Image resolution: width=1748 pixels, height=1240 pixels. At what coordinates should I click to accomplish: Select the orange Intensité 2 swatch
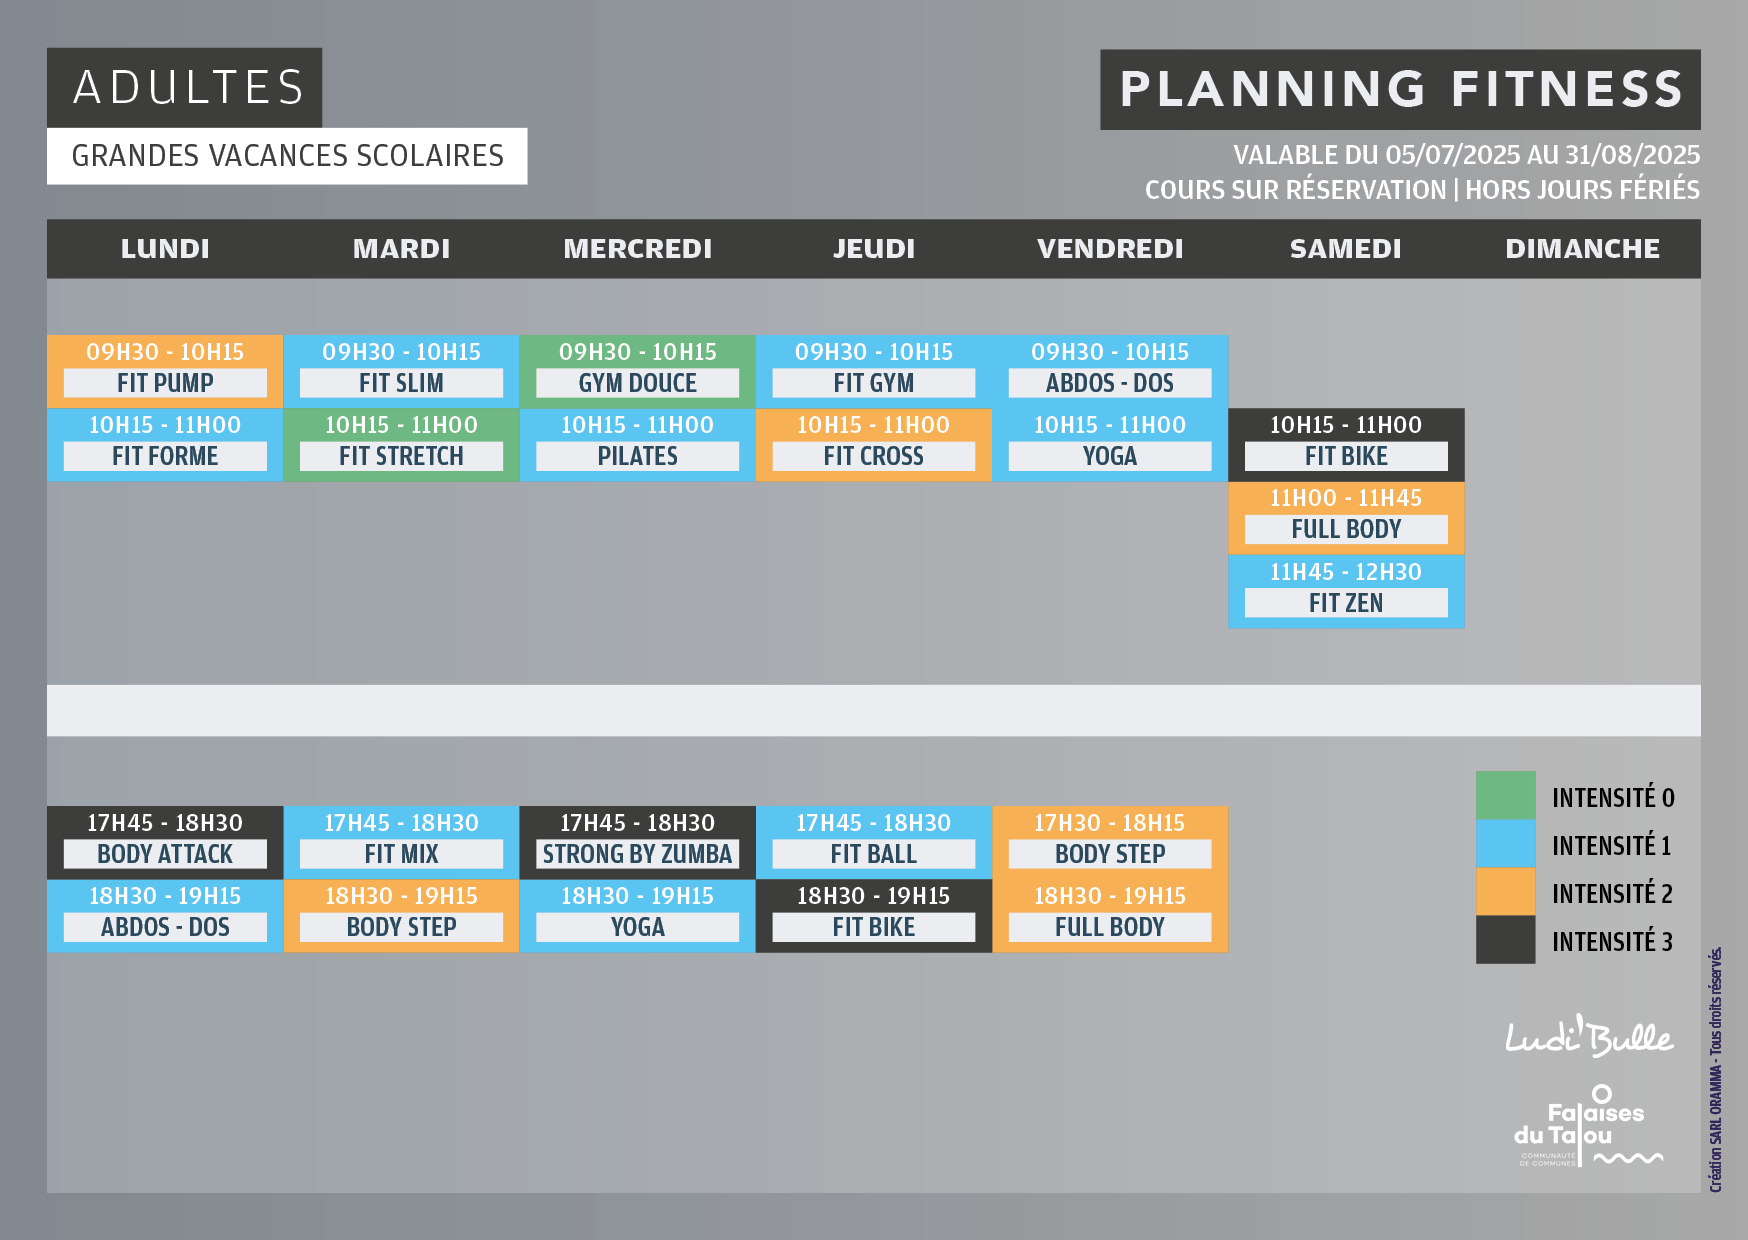point(1505,892)
